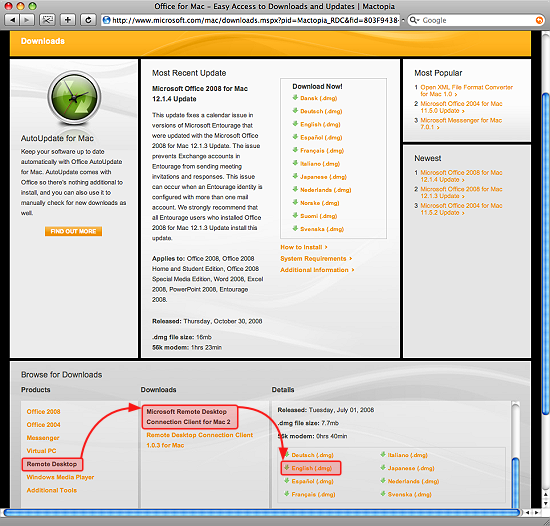This screenshot has height=526, width=550.
Task: Open Office 2004 11.5.2 Update in Newest
Action: tap(461, 209)
